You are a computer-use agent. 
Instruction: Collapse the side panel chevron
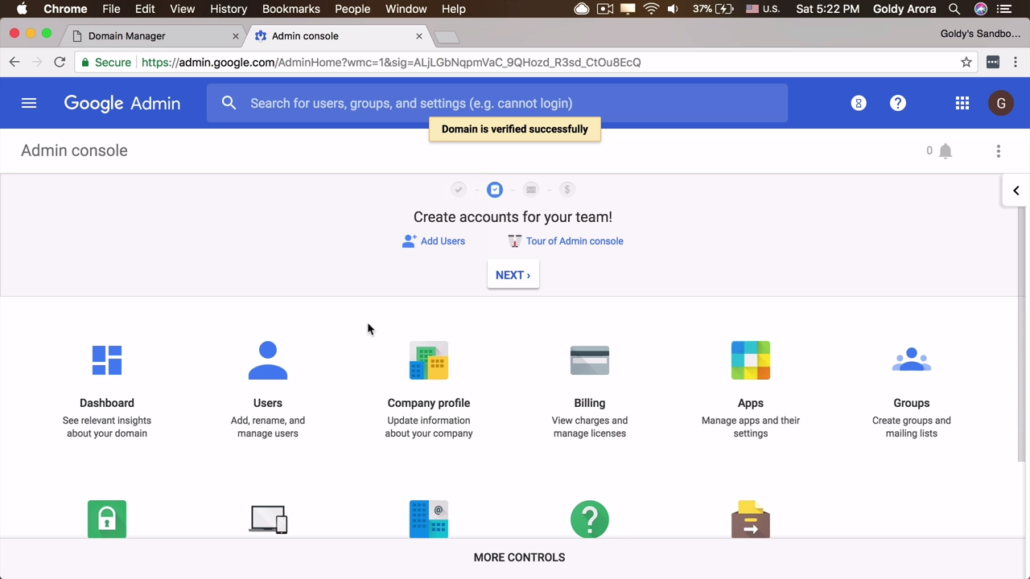click(x=1016, y=191)
